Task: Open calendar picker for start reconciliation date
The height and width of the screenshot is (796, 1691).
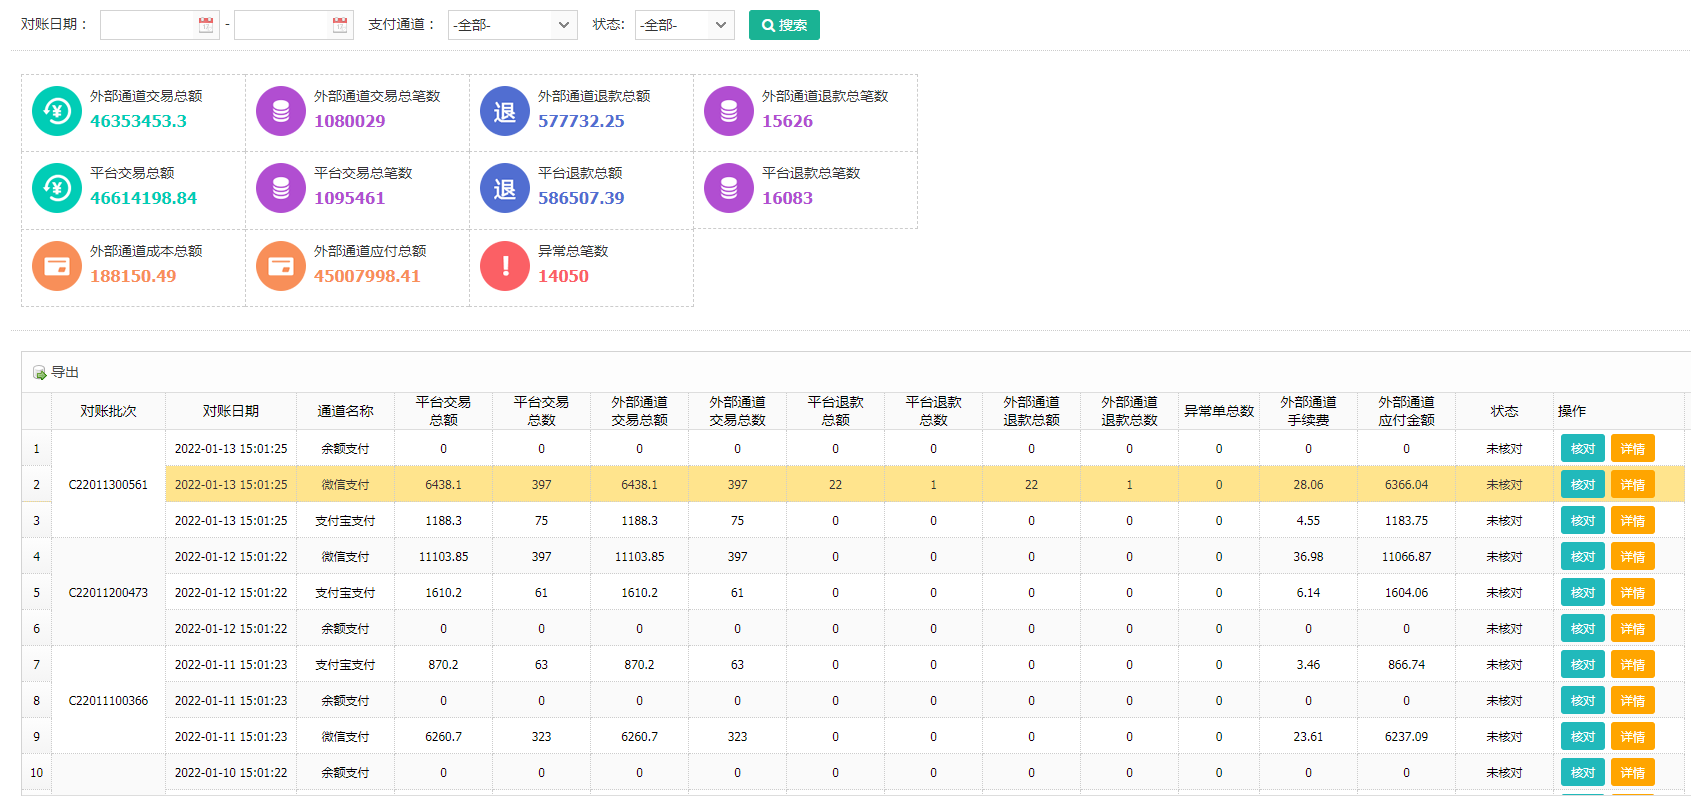Action: 206,25
